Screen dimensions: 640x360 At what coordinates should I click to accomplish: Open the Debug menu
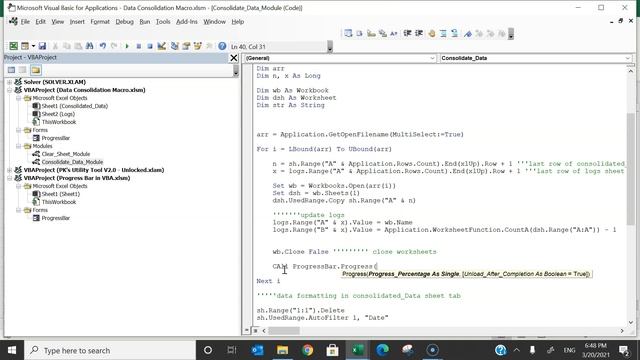[124, 22]
